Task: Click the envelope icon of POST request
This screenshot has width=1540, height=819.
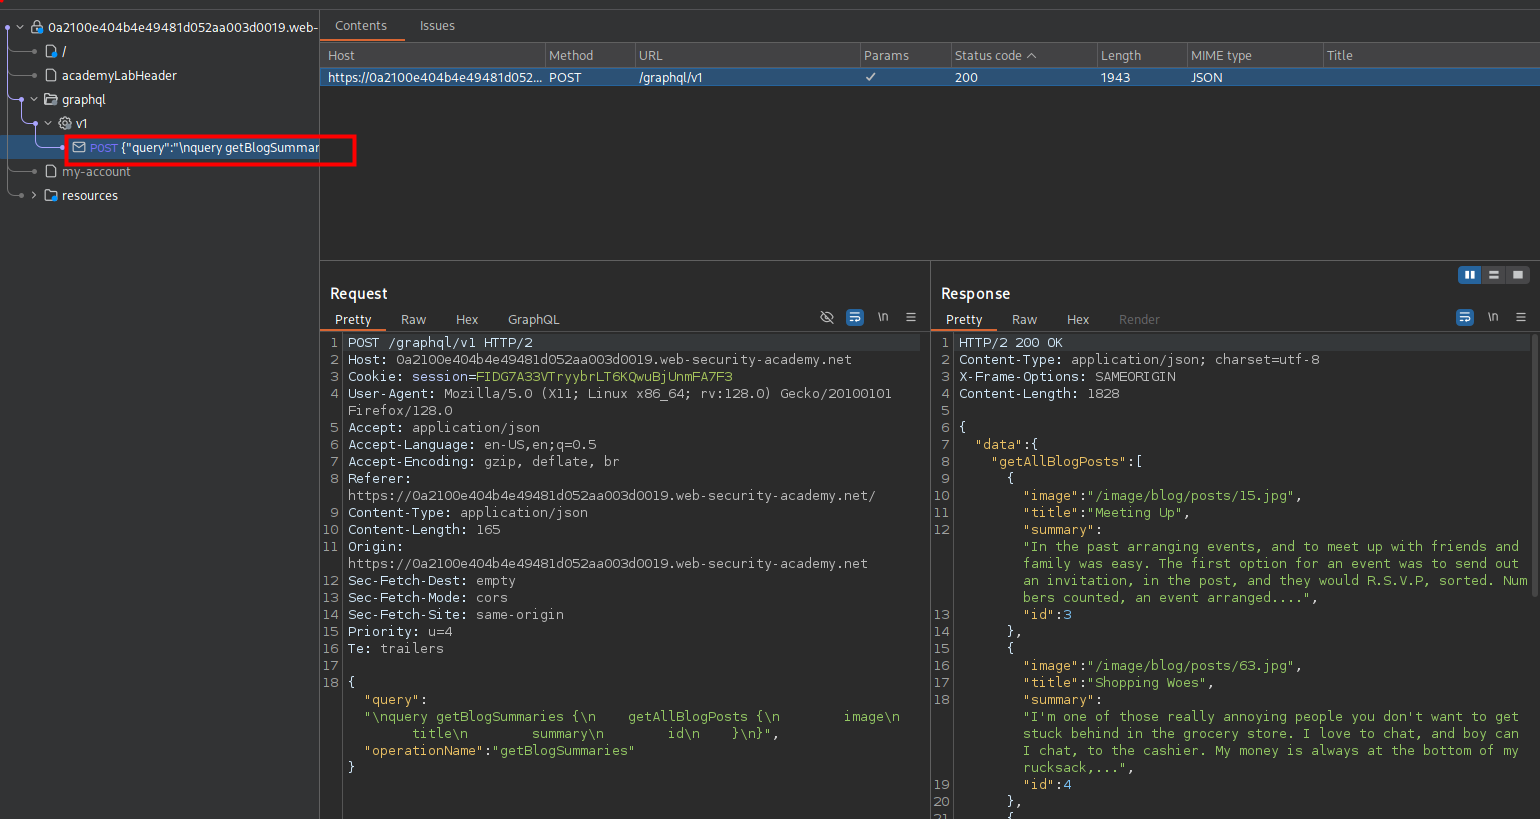Action: click(79, 147)
